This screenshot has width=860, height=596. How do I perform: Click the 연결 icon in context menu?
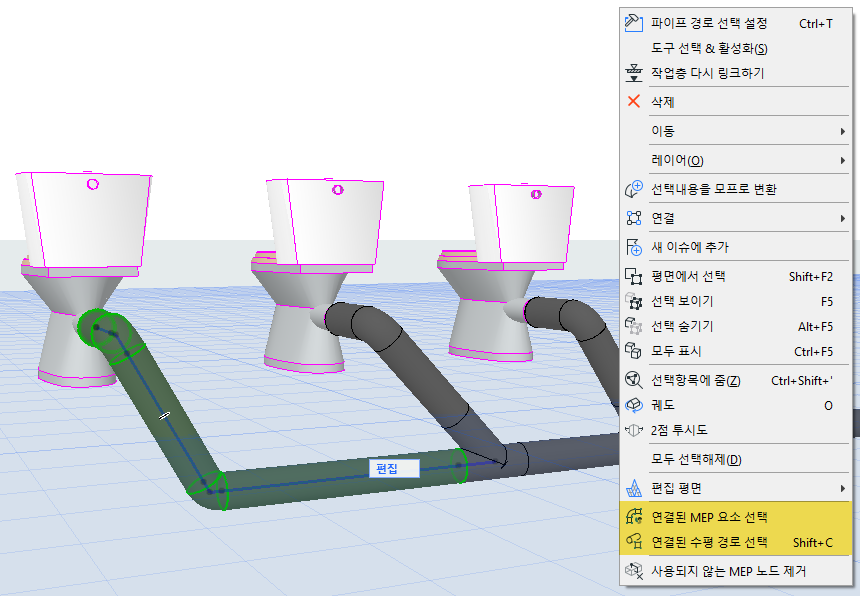point(633,218)
